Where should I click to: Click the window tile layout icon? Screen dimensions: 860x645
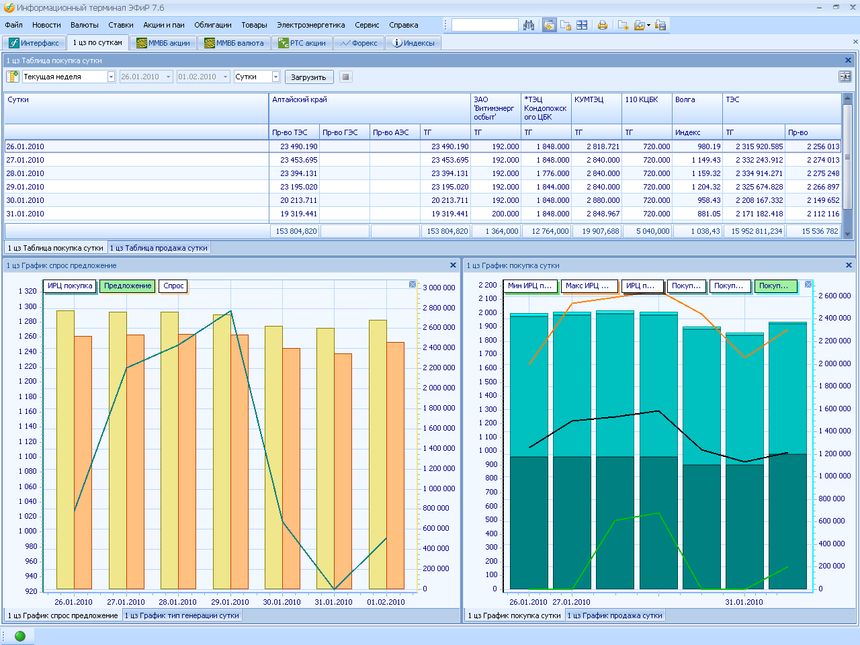[582, 25]
